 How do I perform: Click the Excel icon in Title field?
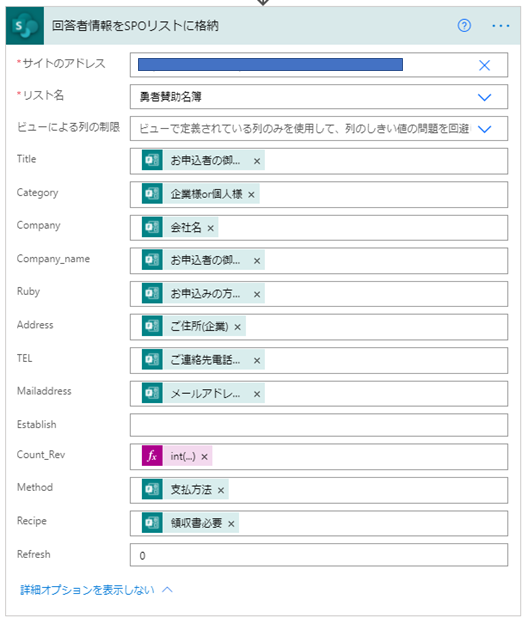click(x=152, y=160)
